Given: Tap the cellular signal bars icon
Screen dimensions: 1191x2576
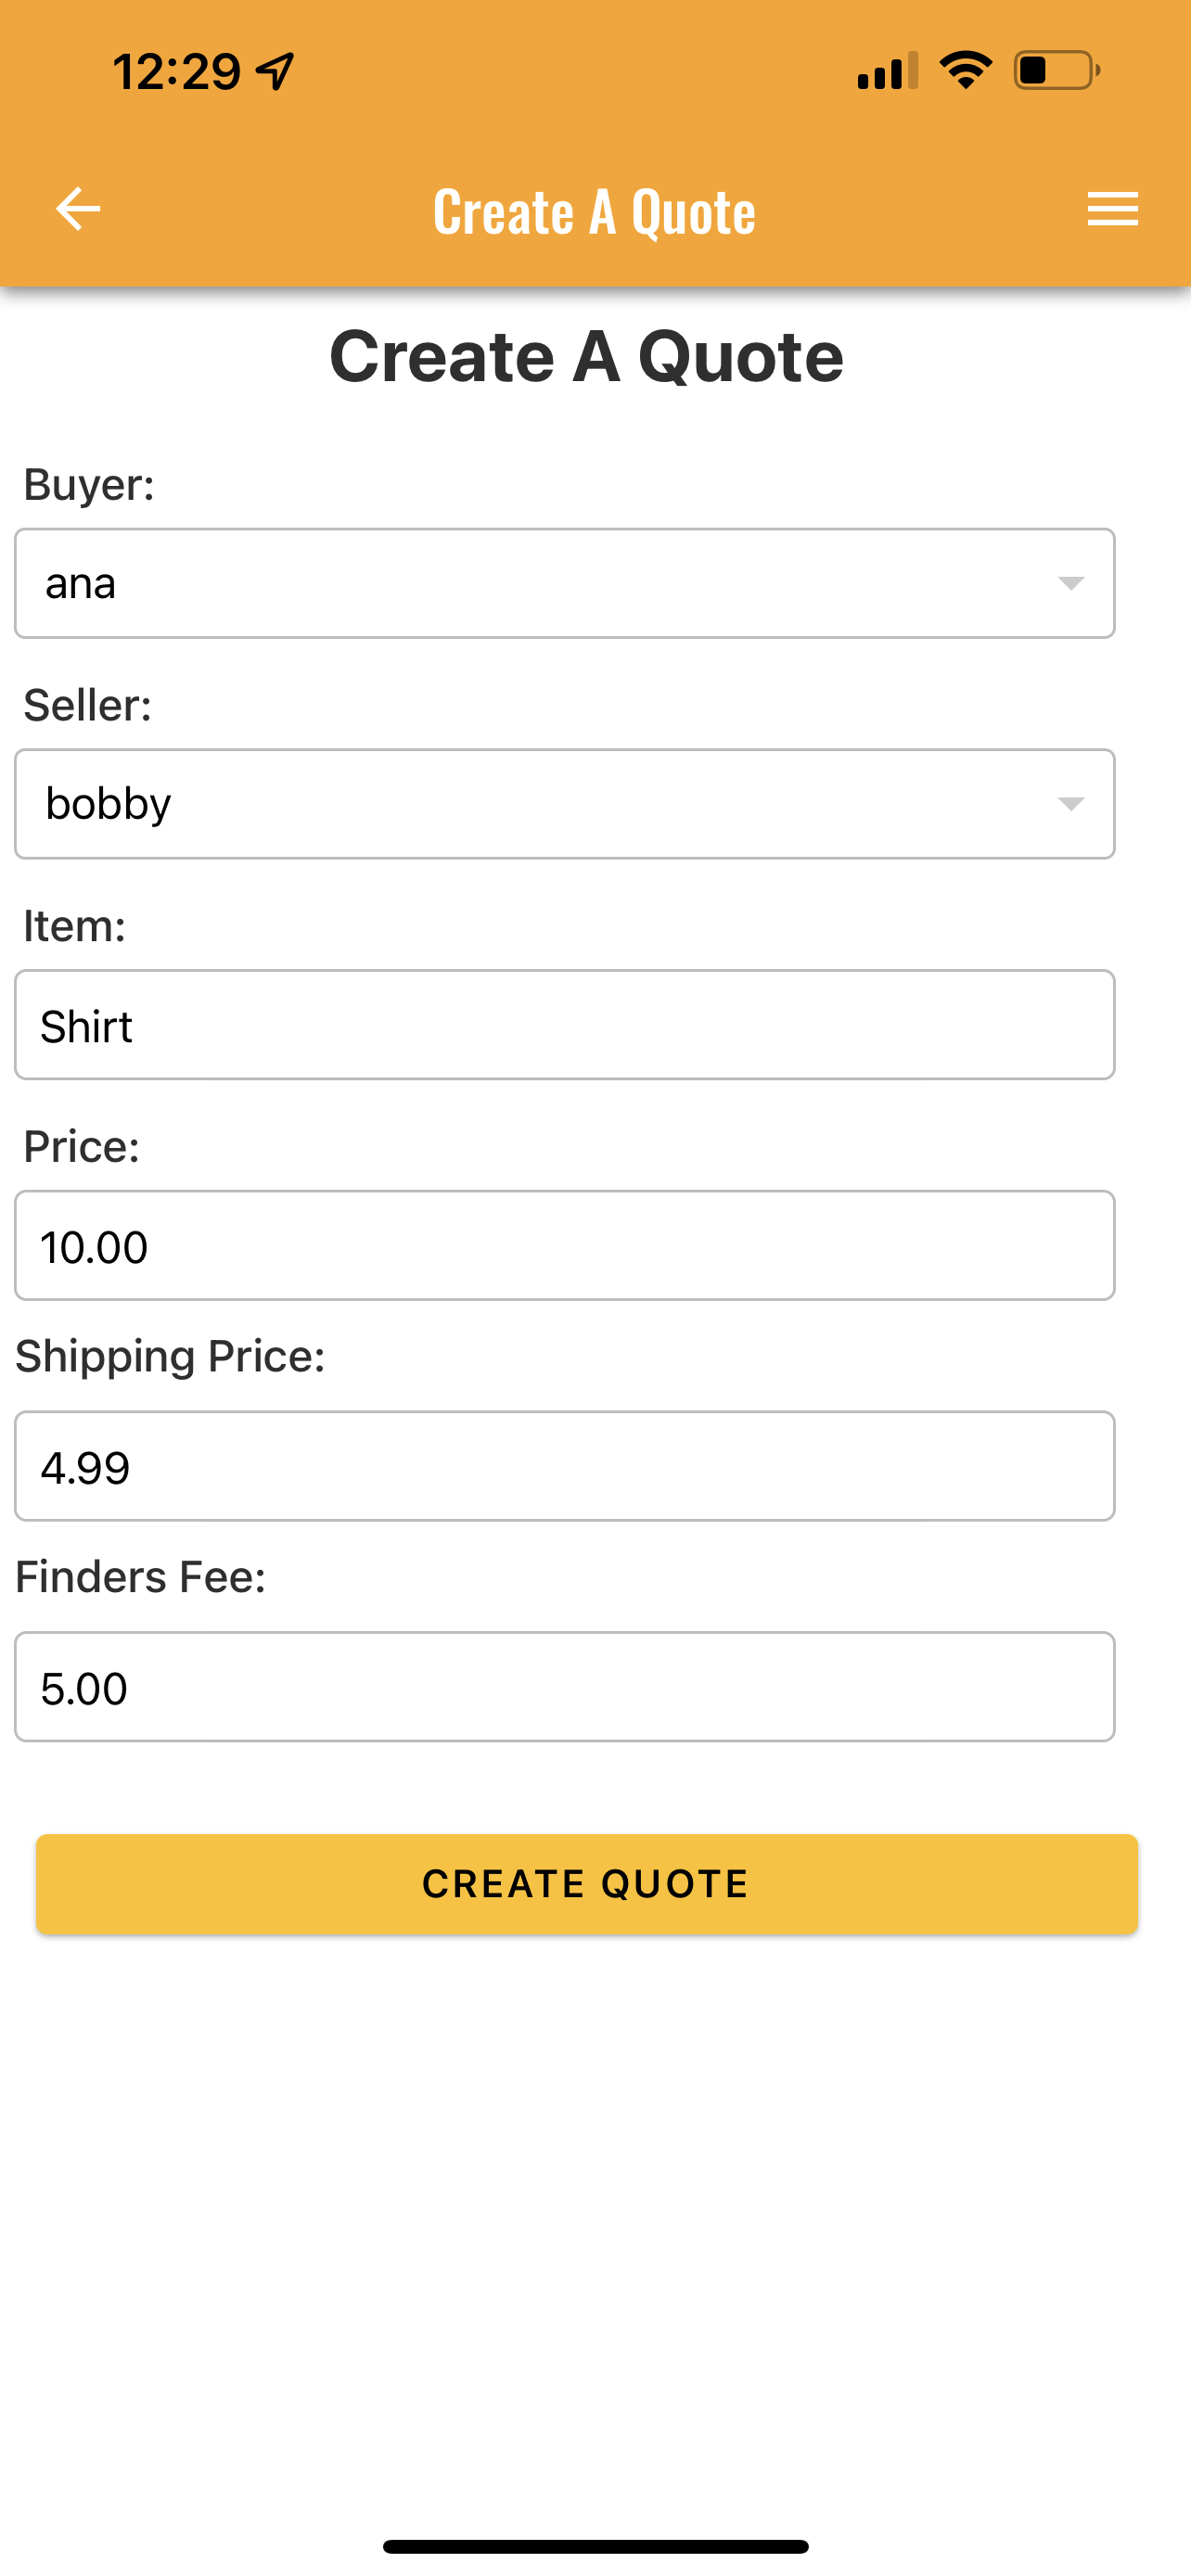Looking at the screenshot, I should 887,71.
